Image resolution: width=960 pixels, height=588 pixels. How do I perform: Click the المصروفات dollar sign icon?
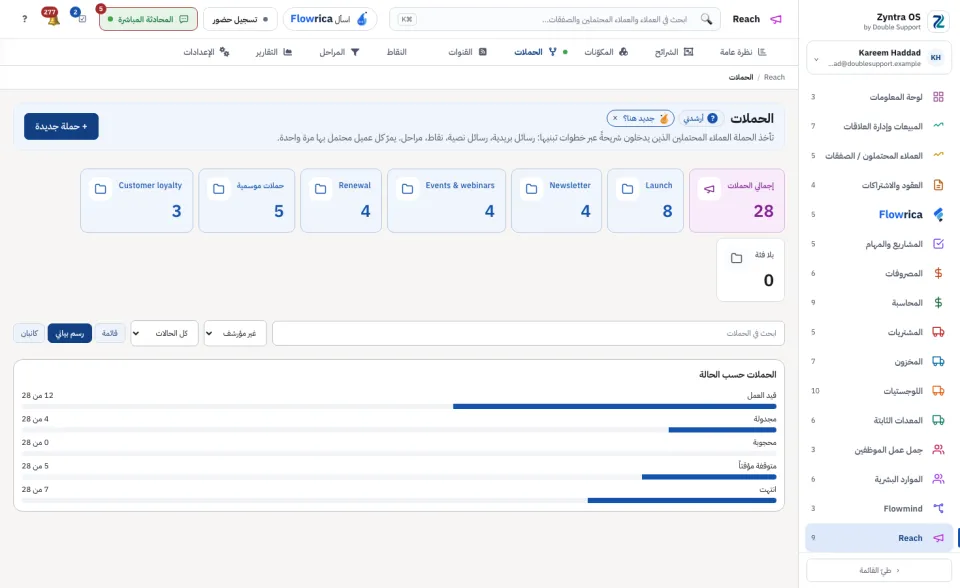pyautogui.click(x=938, y=273)
